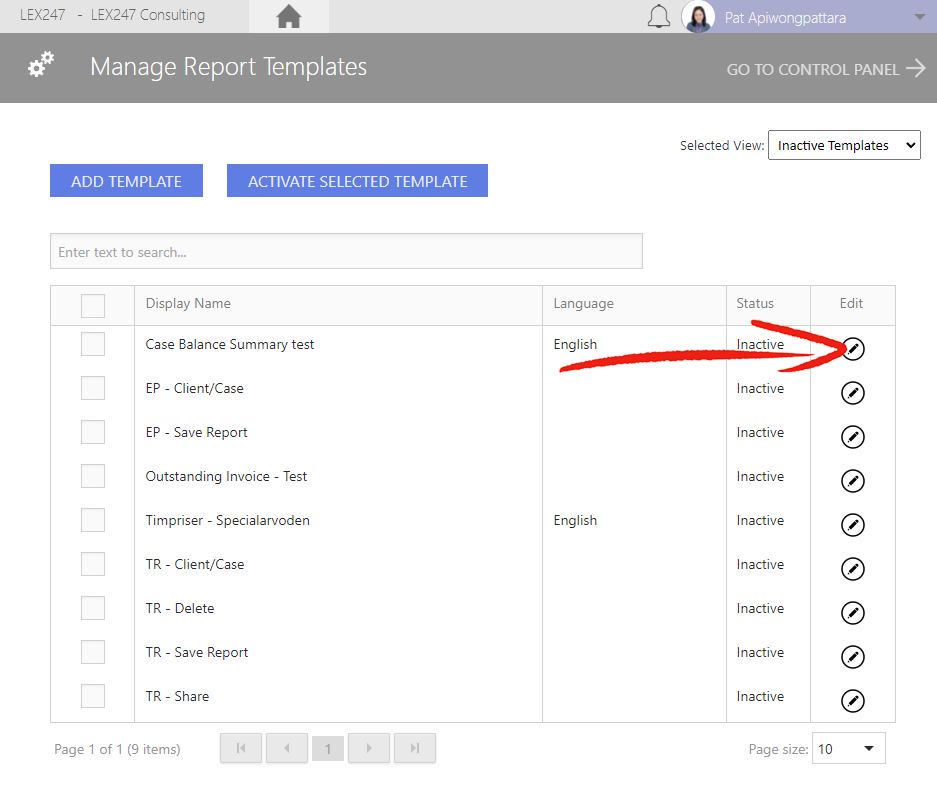This screenshot has height=801, width=937.
Task: Sort by Display Name column header
Action: tap(188, 304)
